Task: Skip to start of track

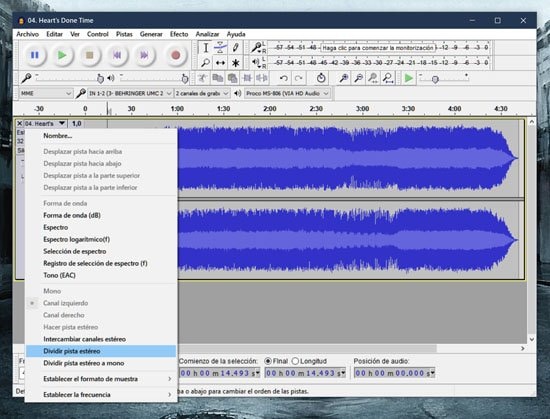Action: pos(117,55)
